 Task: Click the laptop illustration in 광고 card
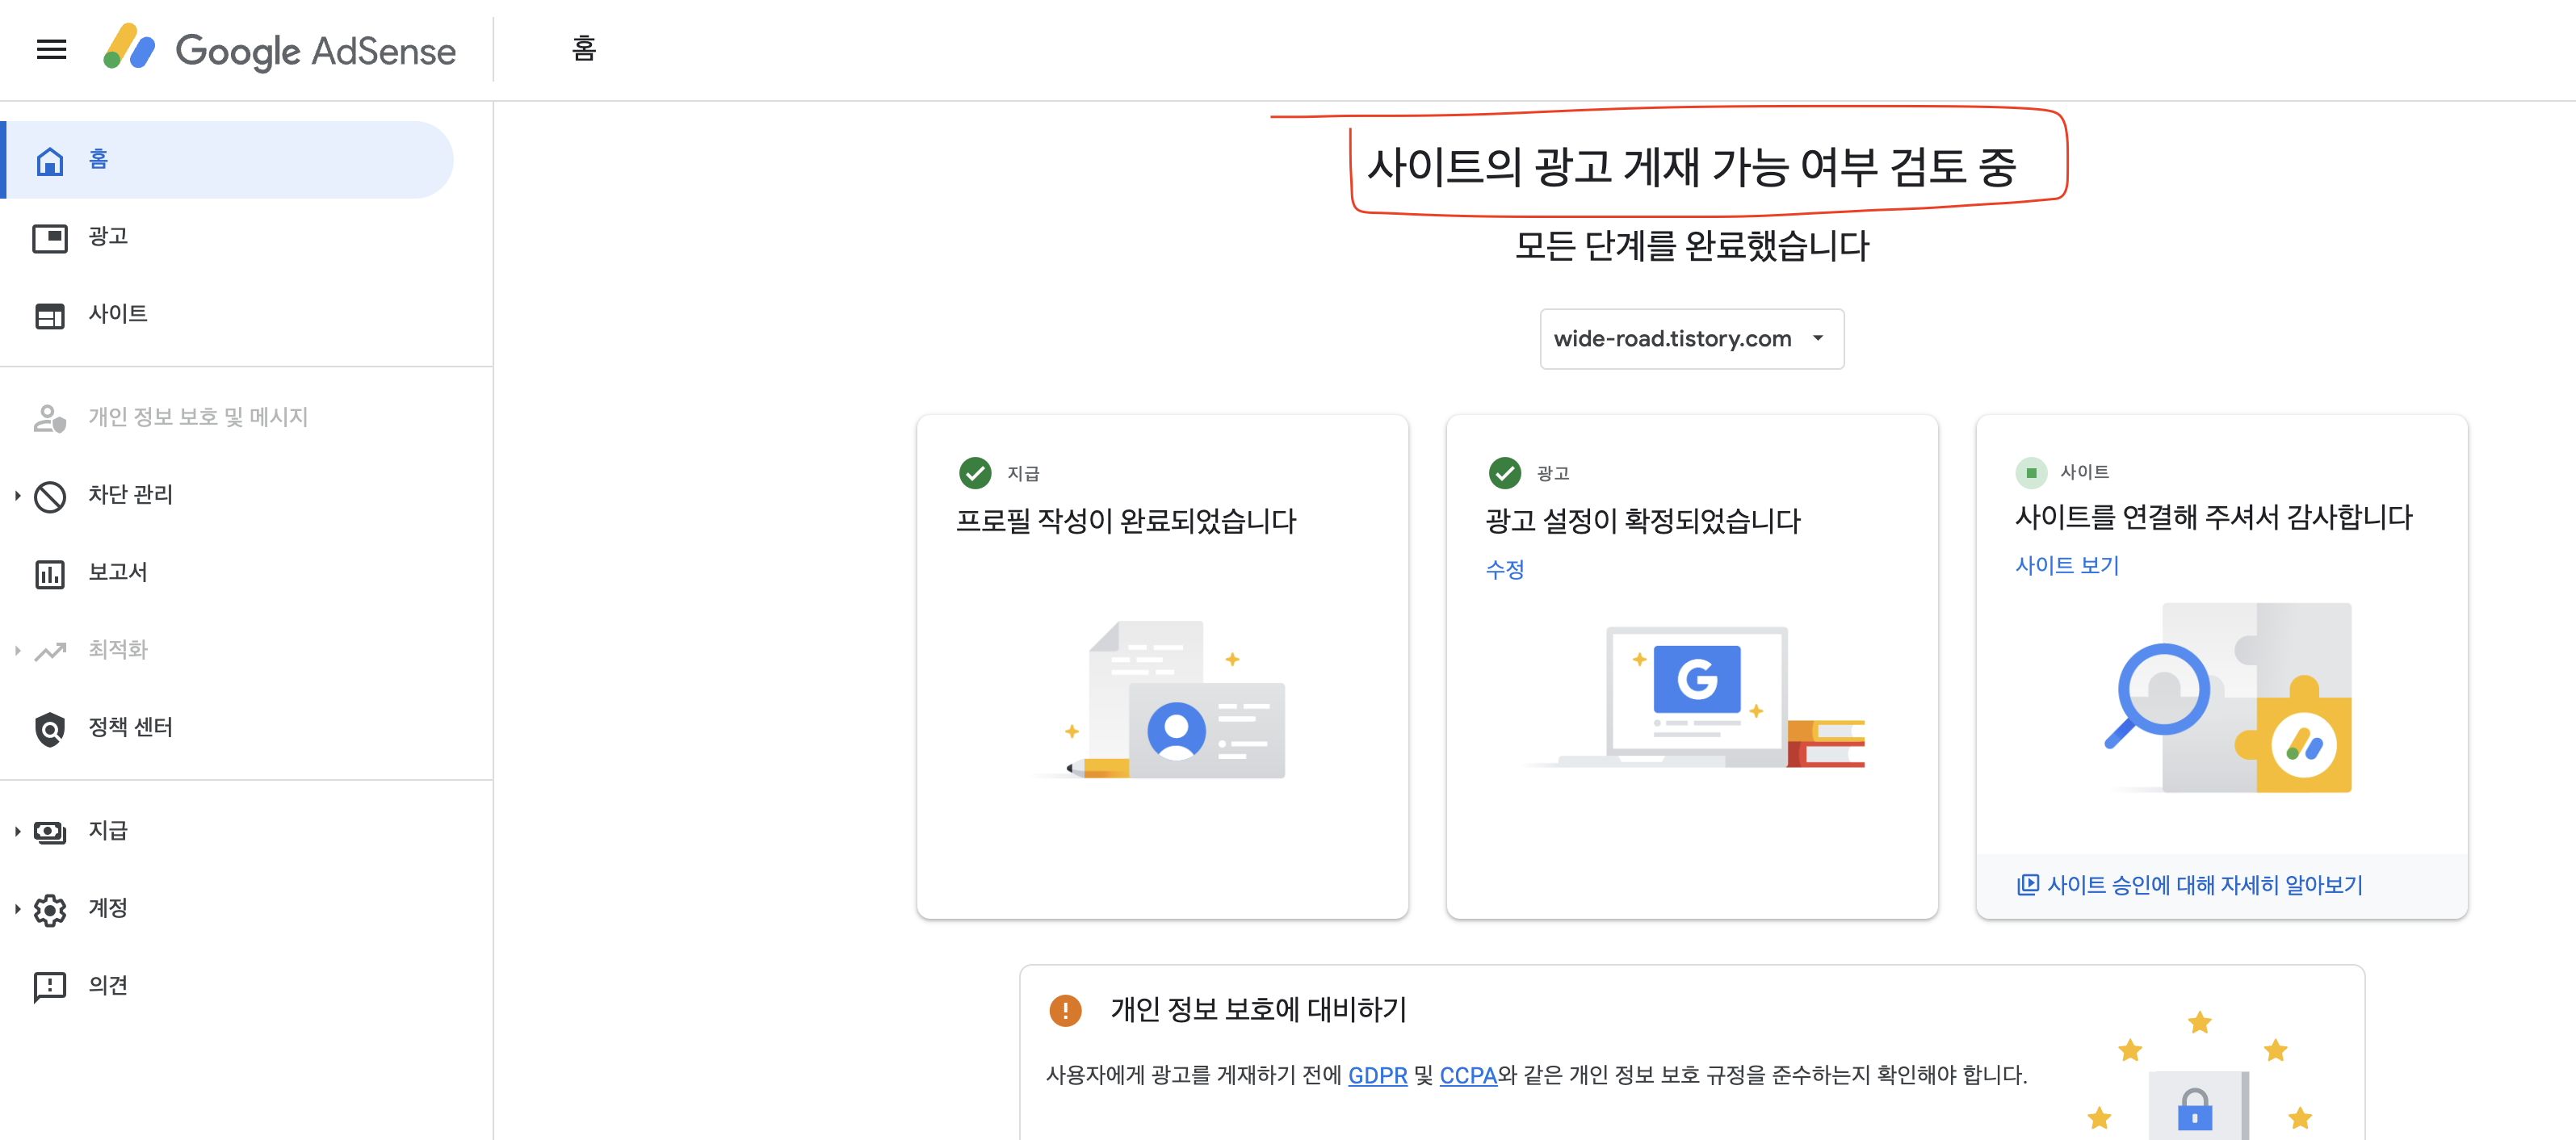coord(1693,697)
